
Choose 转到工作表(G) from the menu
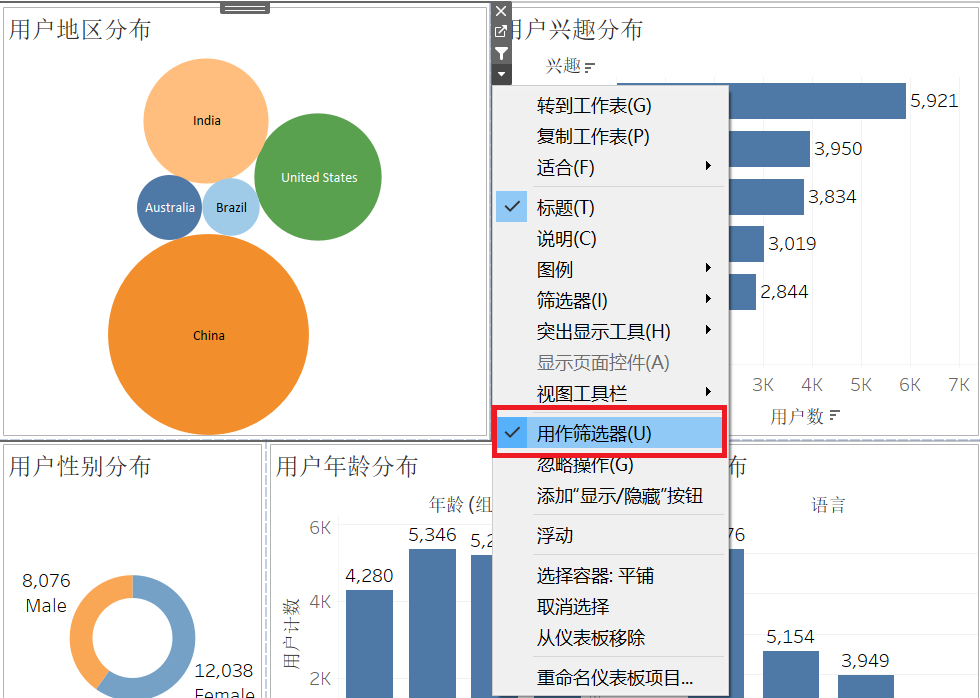[610, 106]
